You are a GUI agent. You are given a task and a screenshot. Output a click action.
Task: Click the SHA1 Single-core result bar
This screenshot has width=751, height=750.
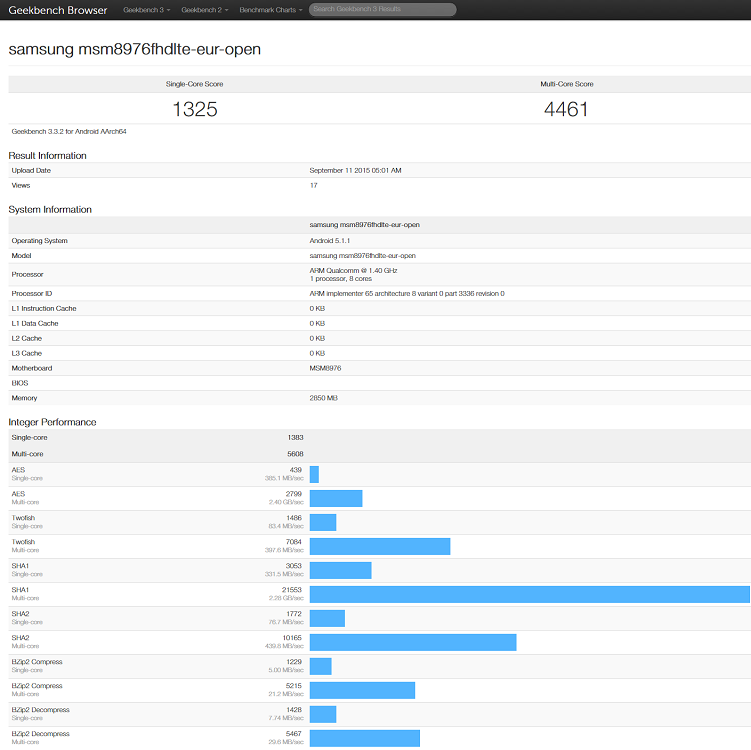point(340,570)
